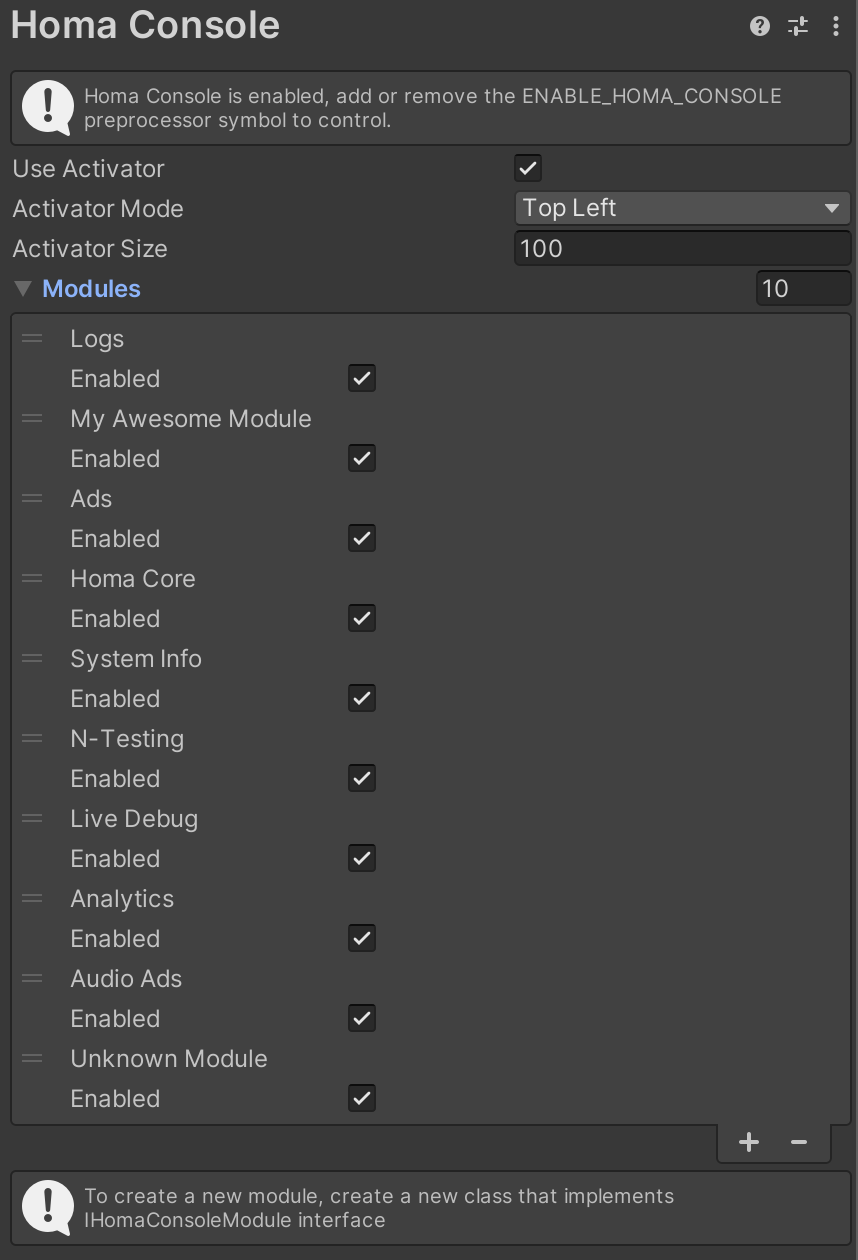858x1260 pixels.
Task: Select the Analytics module row
Action: pos(431,899)
